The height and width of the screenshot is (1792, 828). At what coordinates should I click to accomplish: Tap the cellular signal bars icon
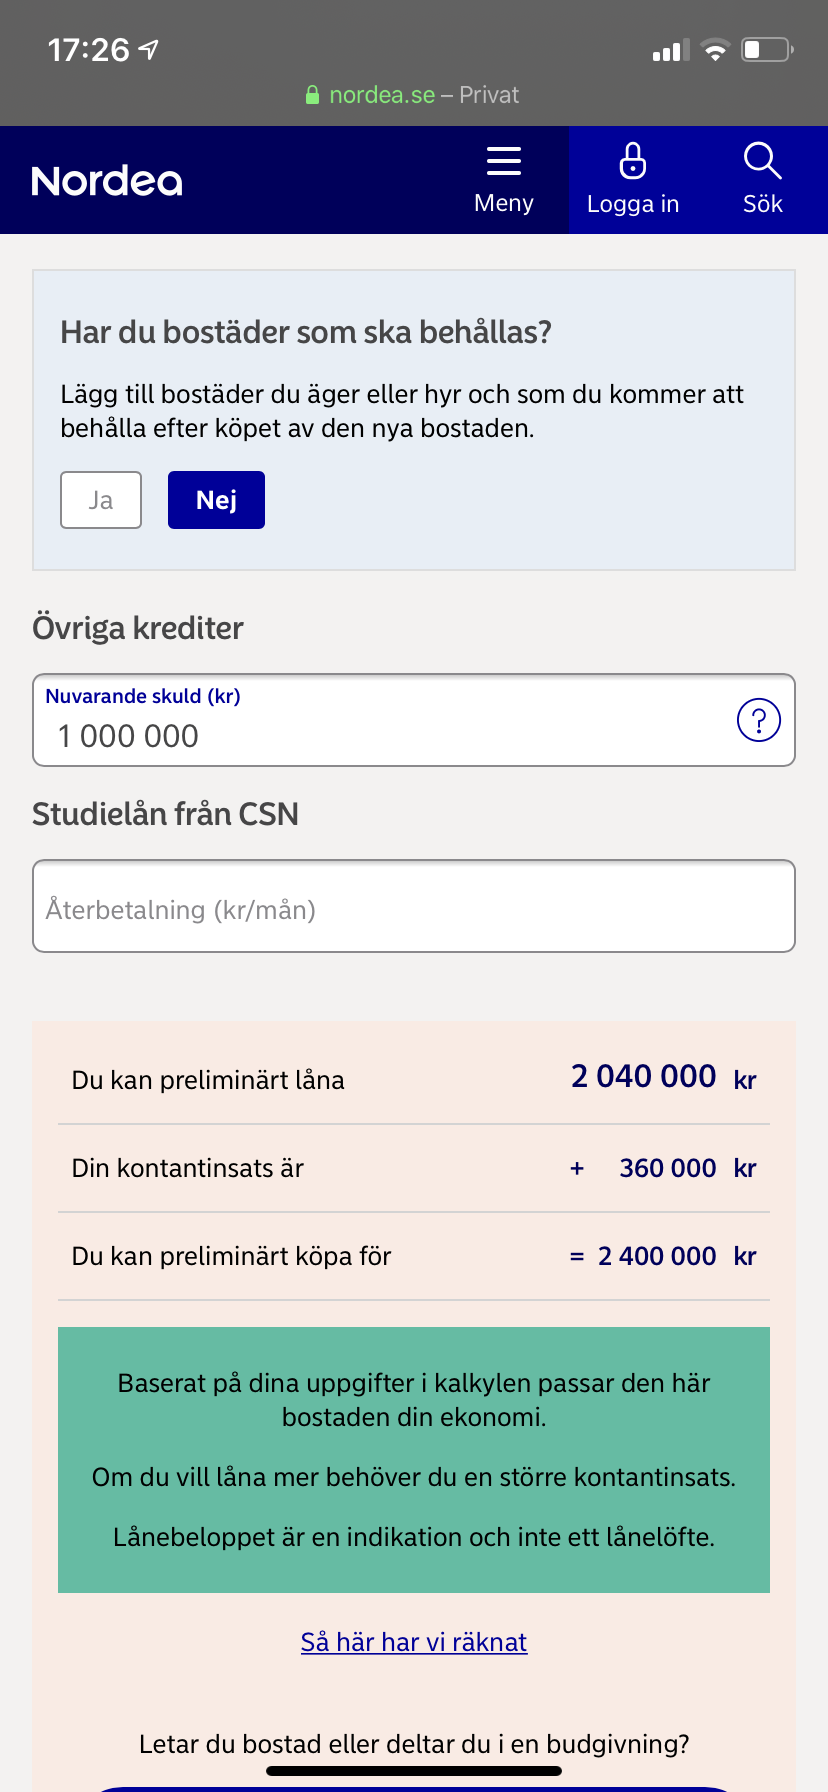coord(671,50)
